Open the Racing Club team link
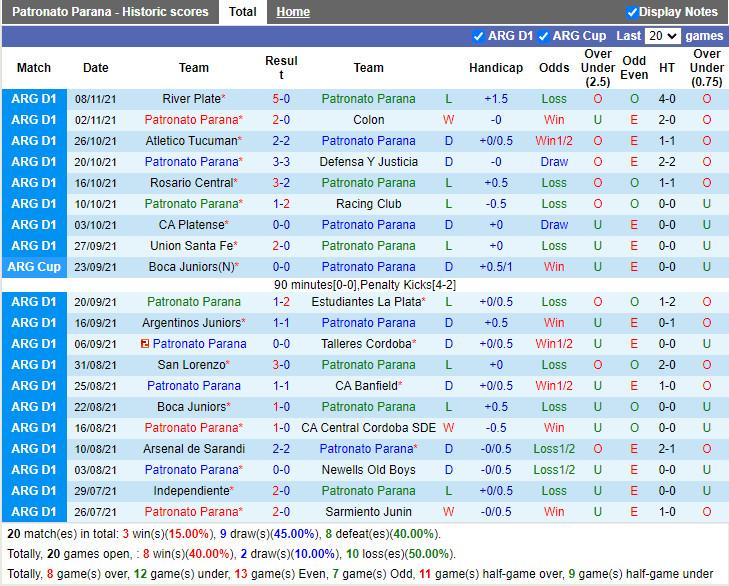The height and width of the screenshot is (586, 729). click(368, 204)
